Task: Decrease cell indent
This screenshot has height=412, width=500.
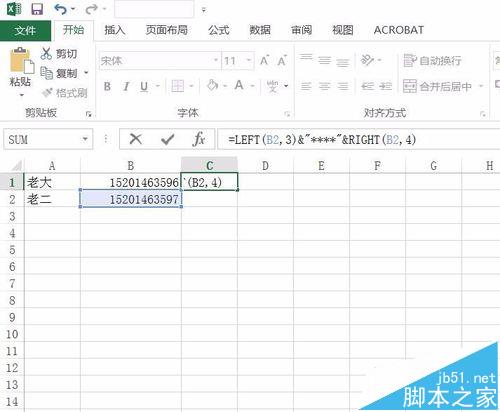Action: (x=368, y=86)
